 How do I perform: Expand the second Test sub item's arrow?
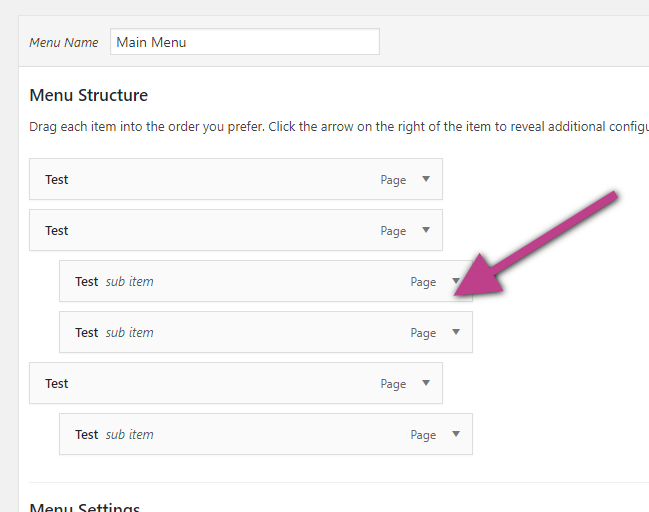tap(456, 332)
